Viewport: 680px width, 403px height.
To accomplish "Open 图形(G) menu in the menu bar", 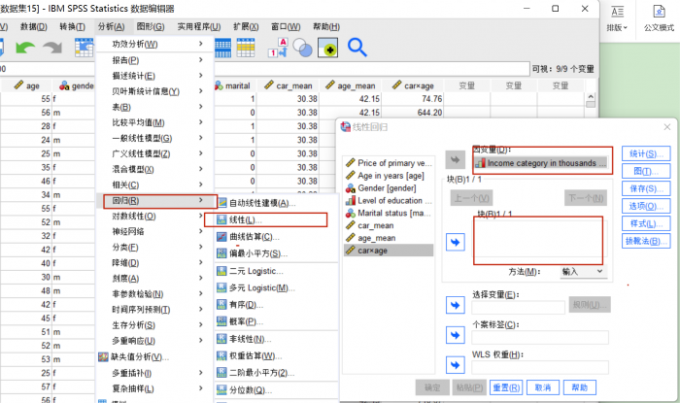I will (150, 26).
